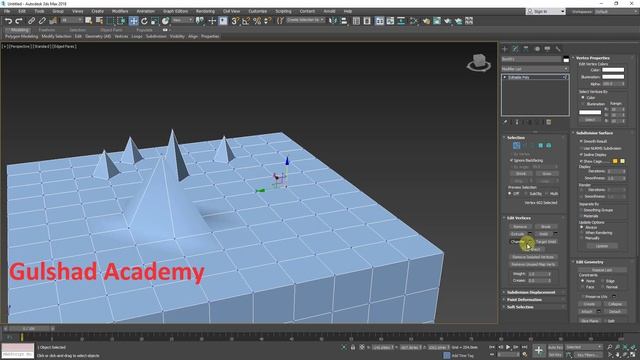Screen dimensions: 640x360
Task: Open the Modify command panel tab
Action: (516, 49)
